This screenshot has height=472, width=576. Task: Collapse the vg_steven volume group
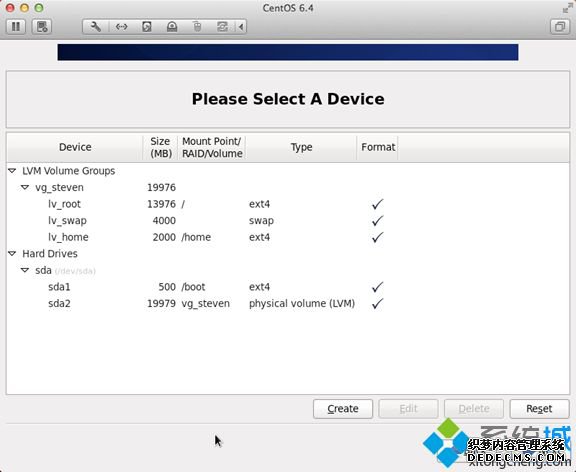25,187
